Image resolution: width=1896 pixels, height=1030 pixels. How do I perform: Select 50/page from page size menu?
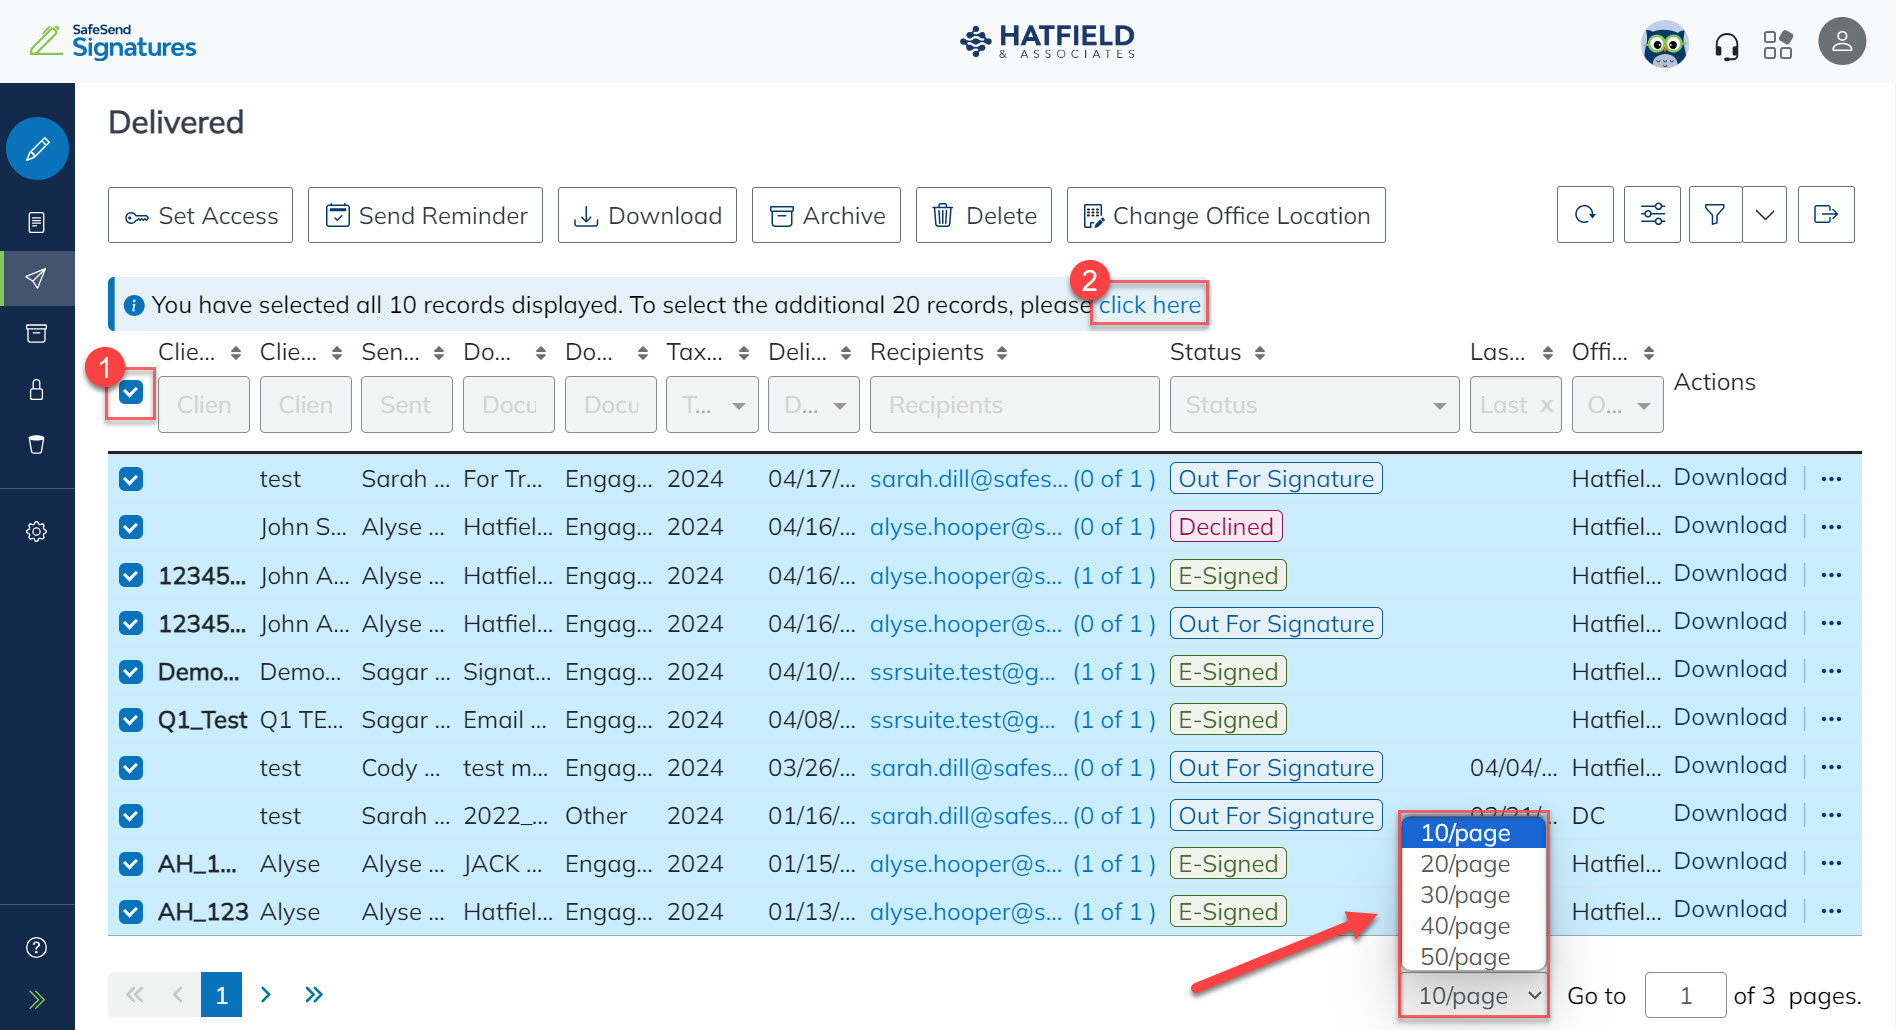1464,957
